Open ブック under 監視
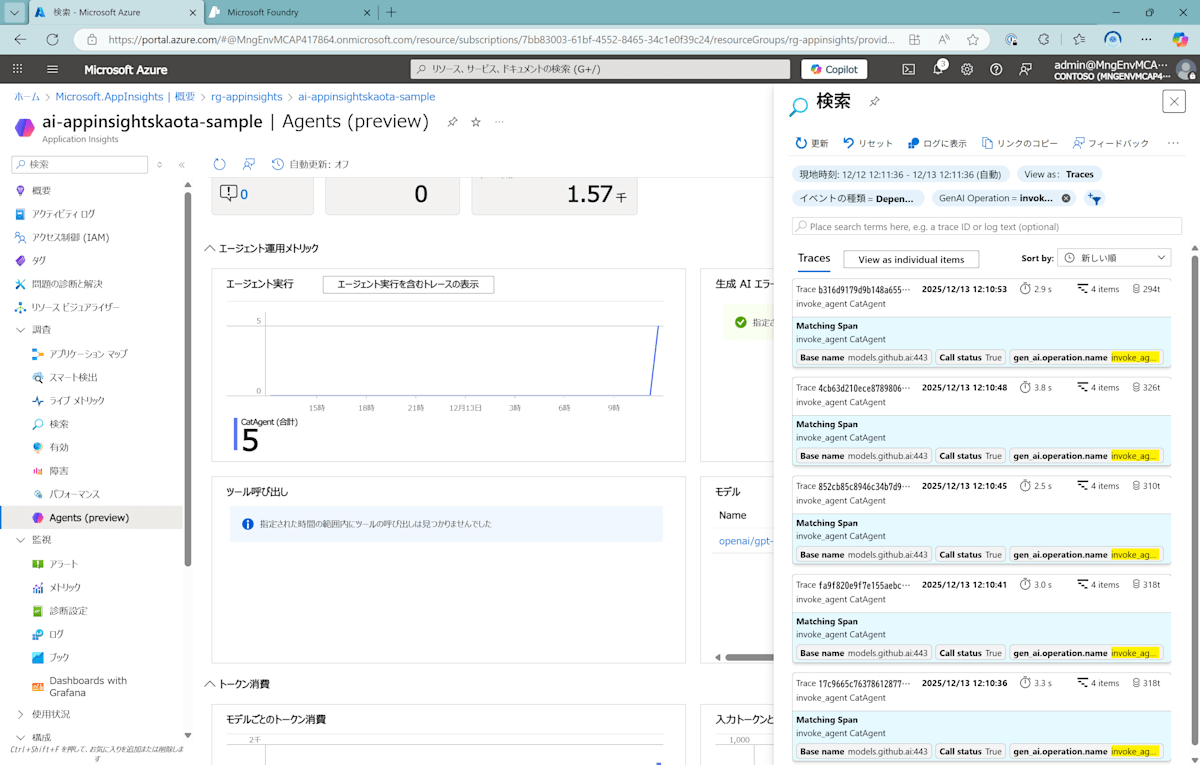This screenshot has width=1200, height=765. pos(59,657)
